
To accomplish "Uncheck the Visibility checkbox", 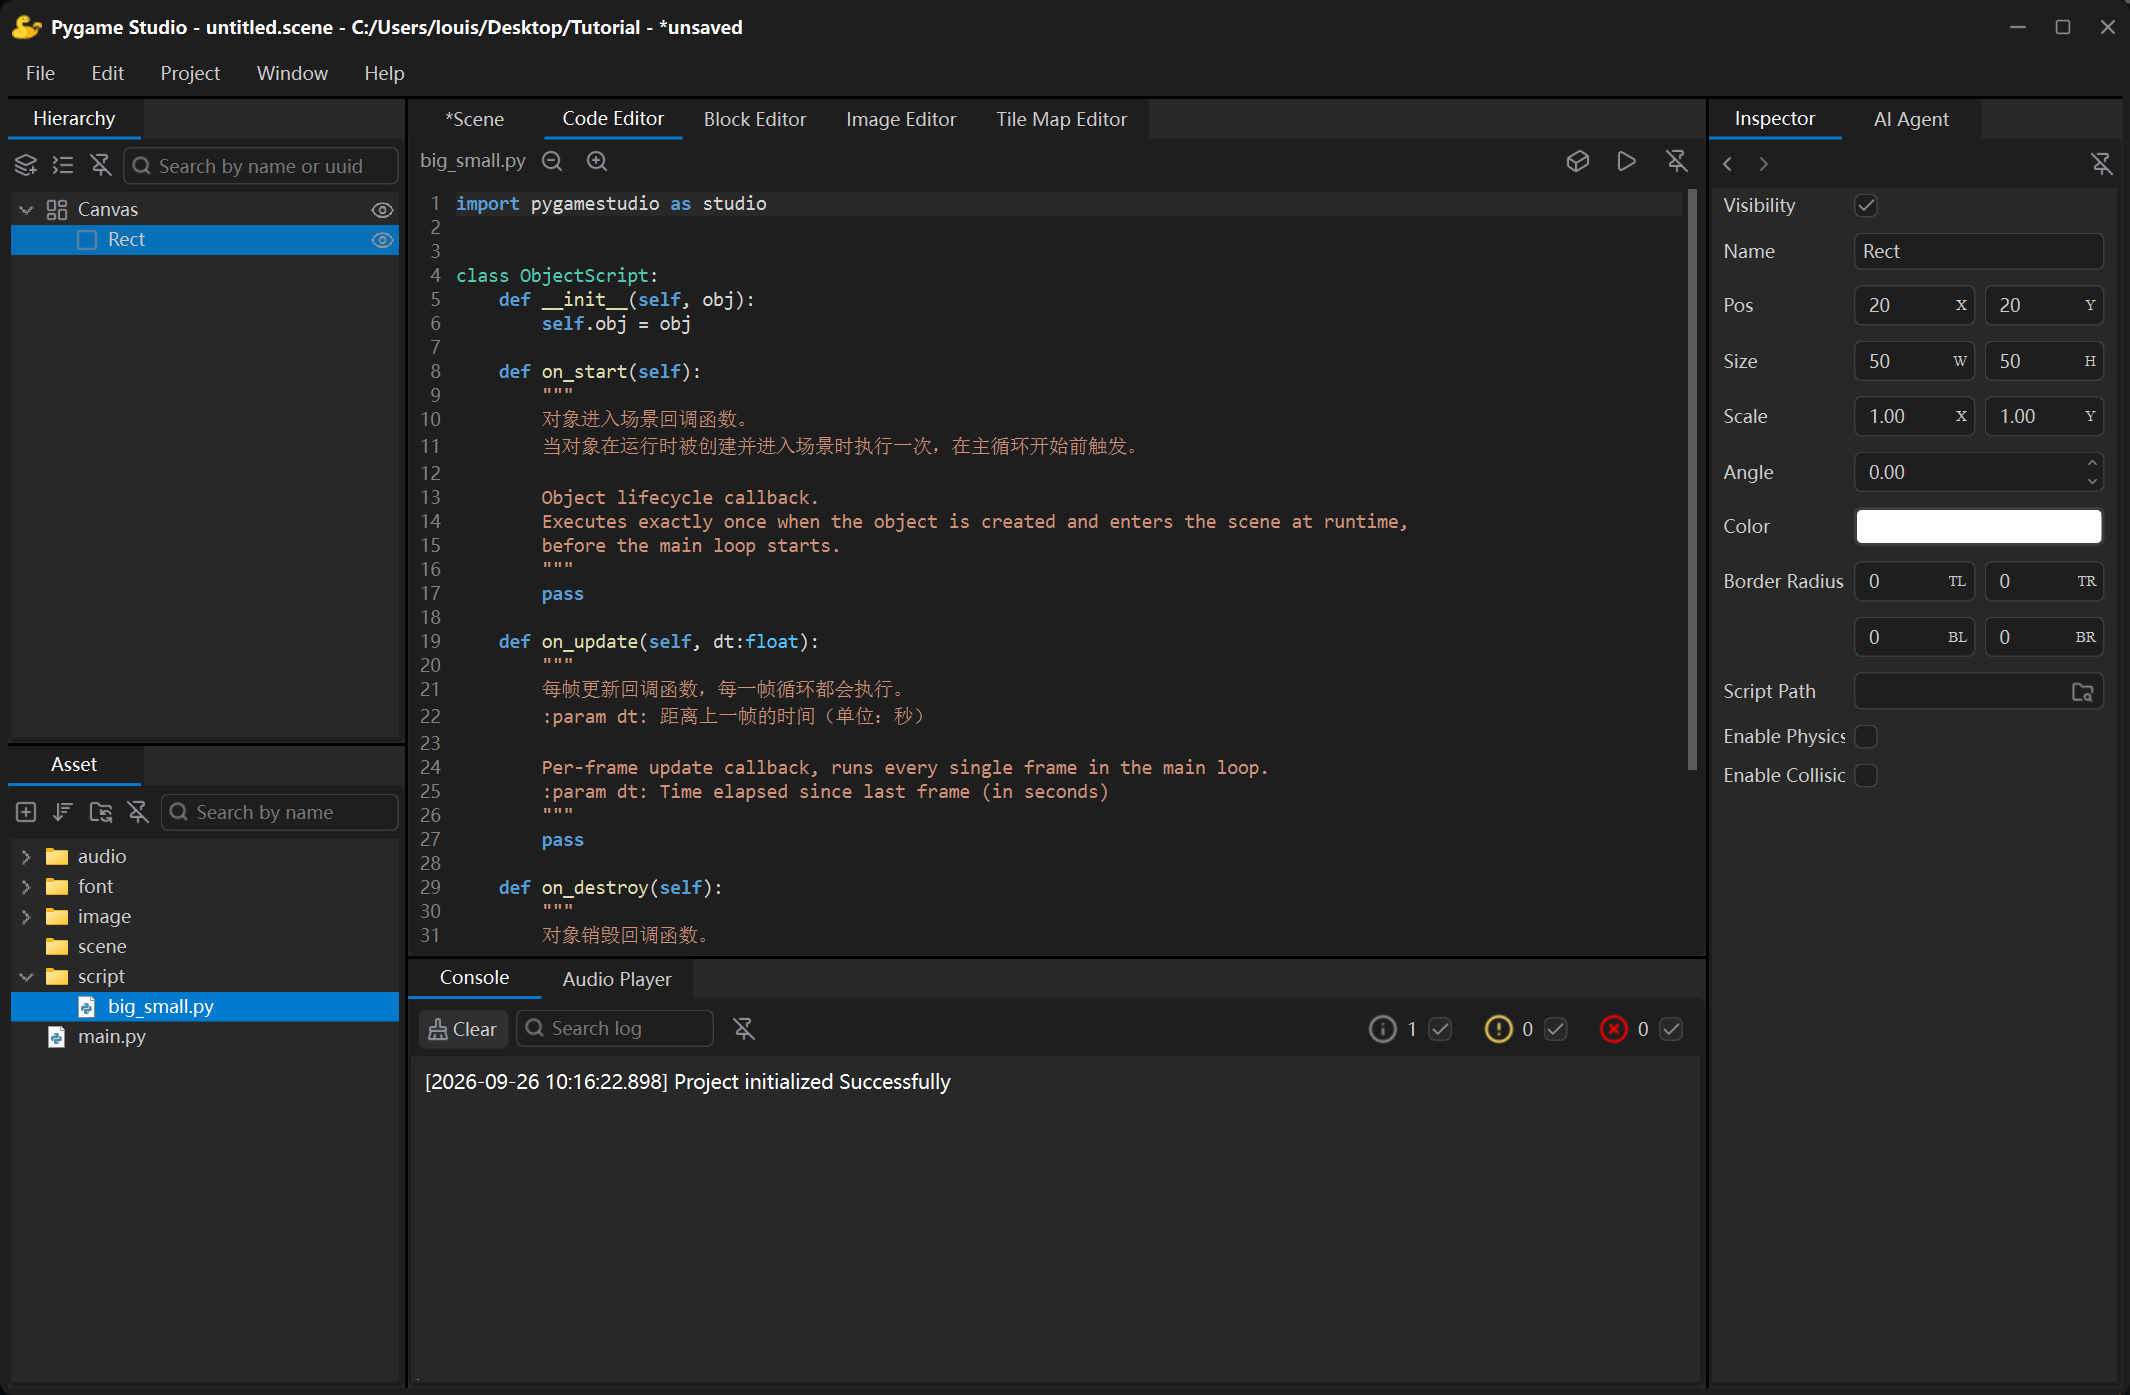I will (1866, 206).
